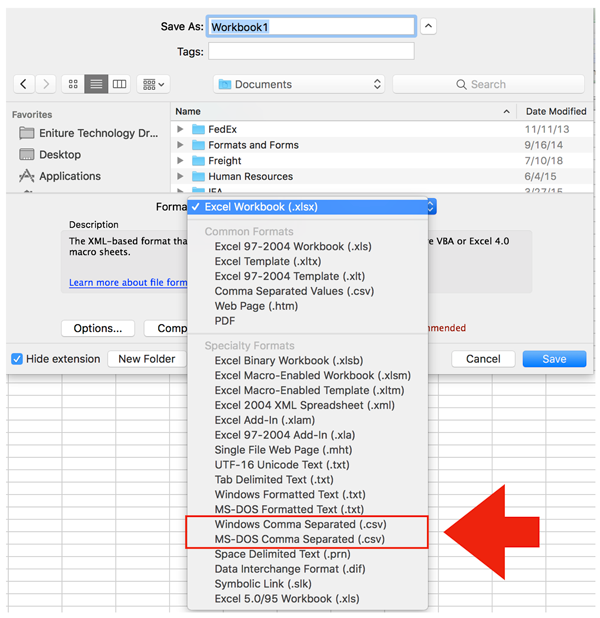Click the blue Save button
600x618 pixels.
click(554, 359)
